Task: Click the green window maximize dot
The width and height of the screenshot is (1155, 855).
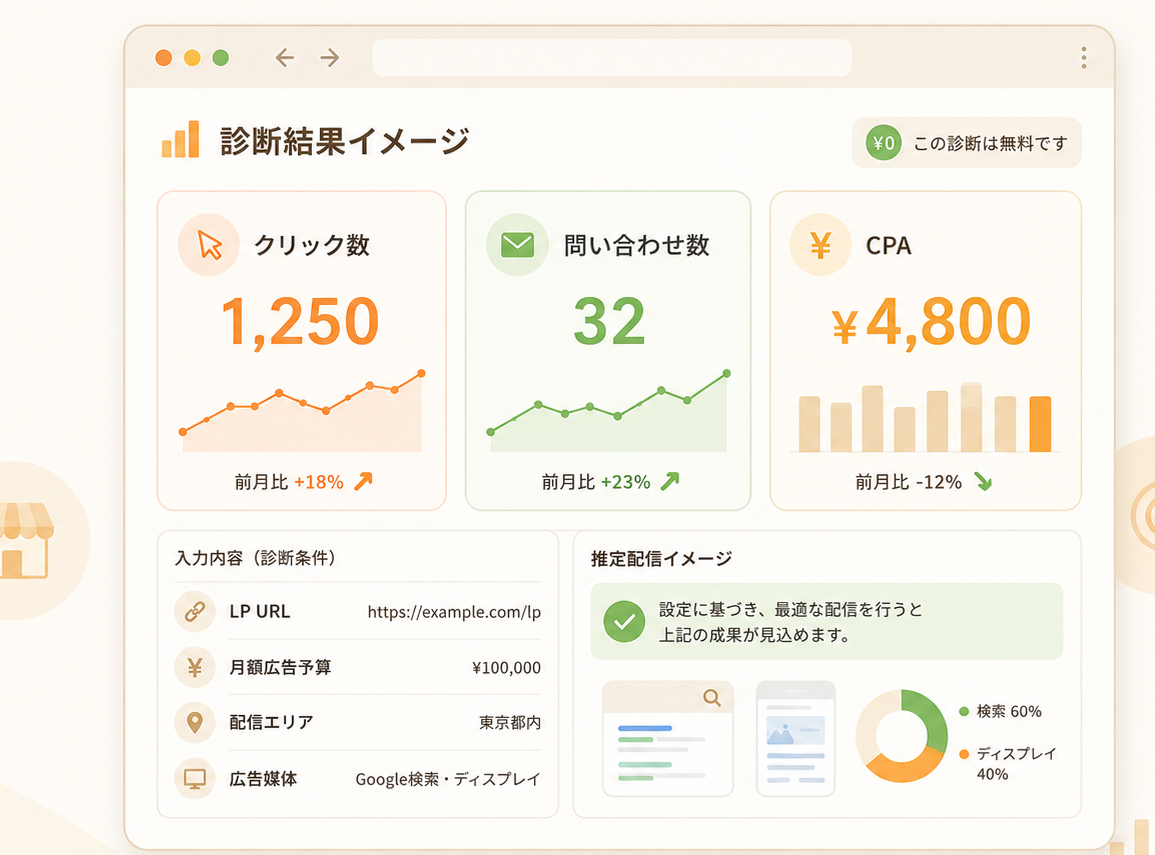Action: click(220, 57)
